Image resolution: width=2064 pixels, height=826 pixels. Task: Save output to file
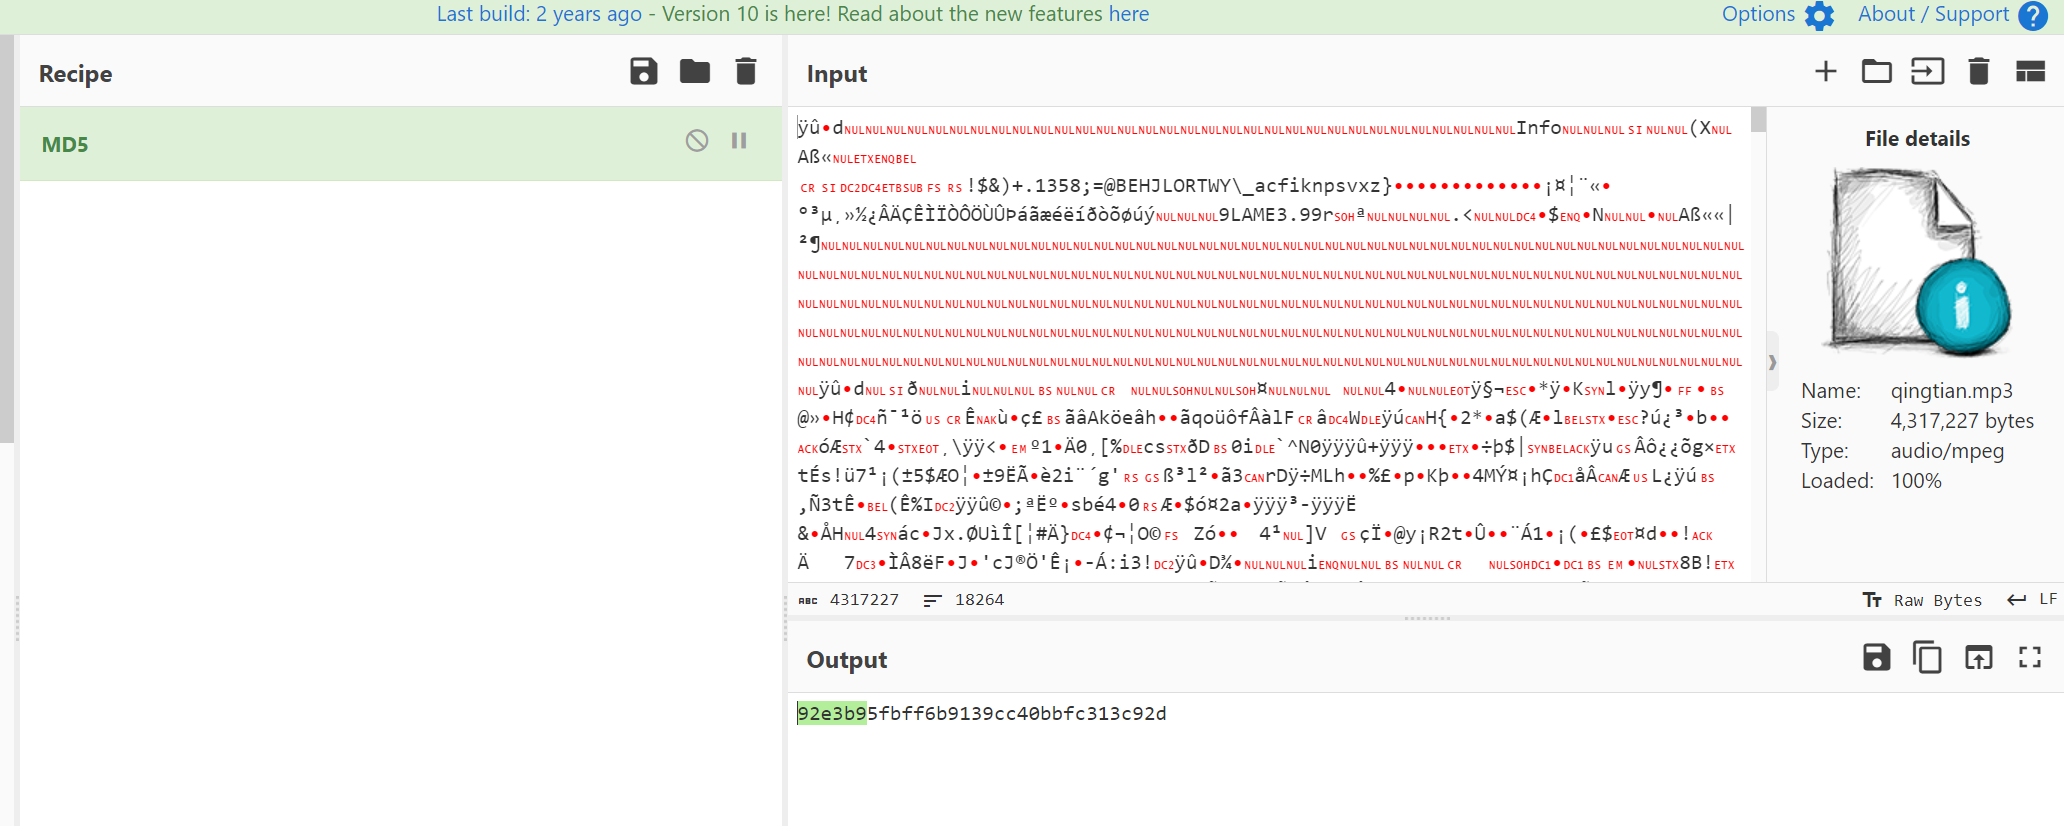coord(1876,657)
